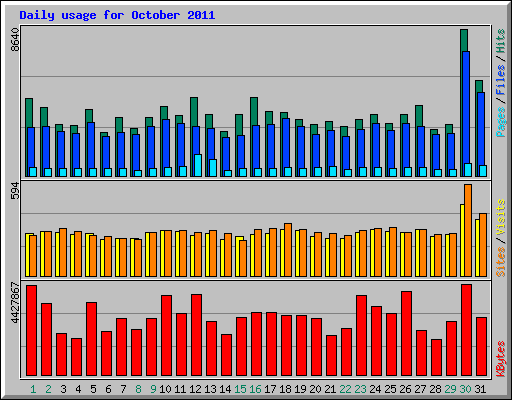512x400 pixels.
Task: Click day label 22 on the x-axis
Action: 345,389
